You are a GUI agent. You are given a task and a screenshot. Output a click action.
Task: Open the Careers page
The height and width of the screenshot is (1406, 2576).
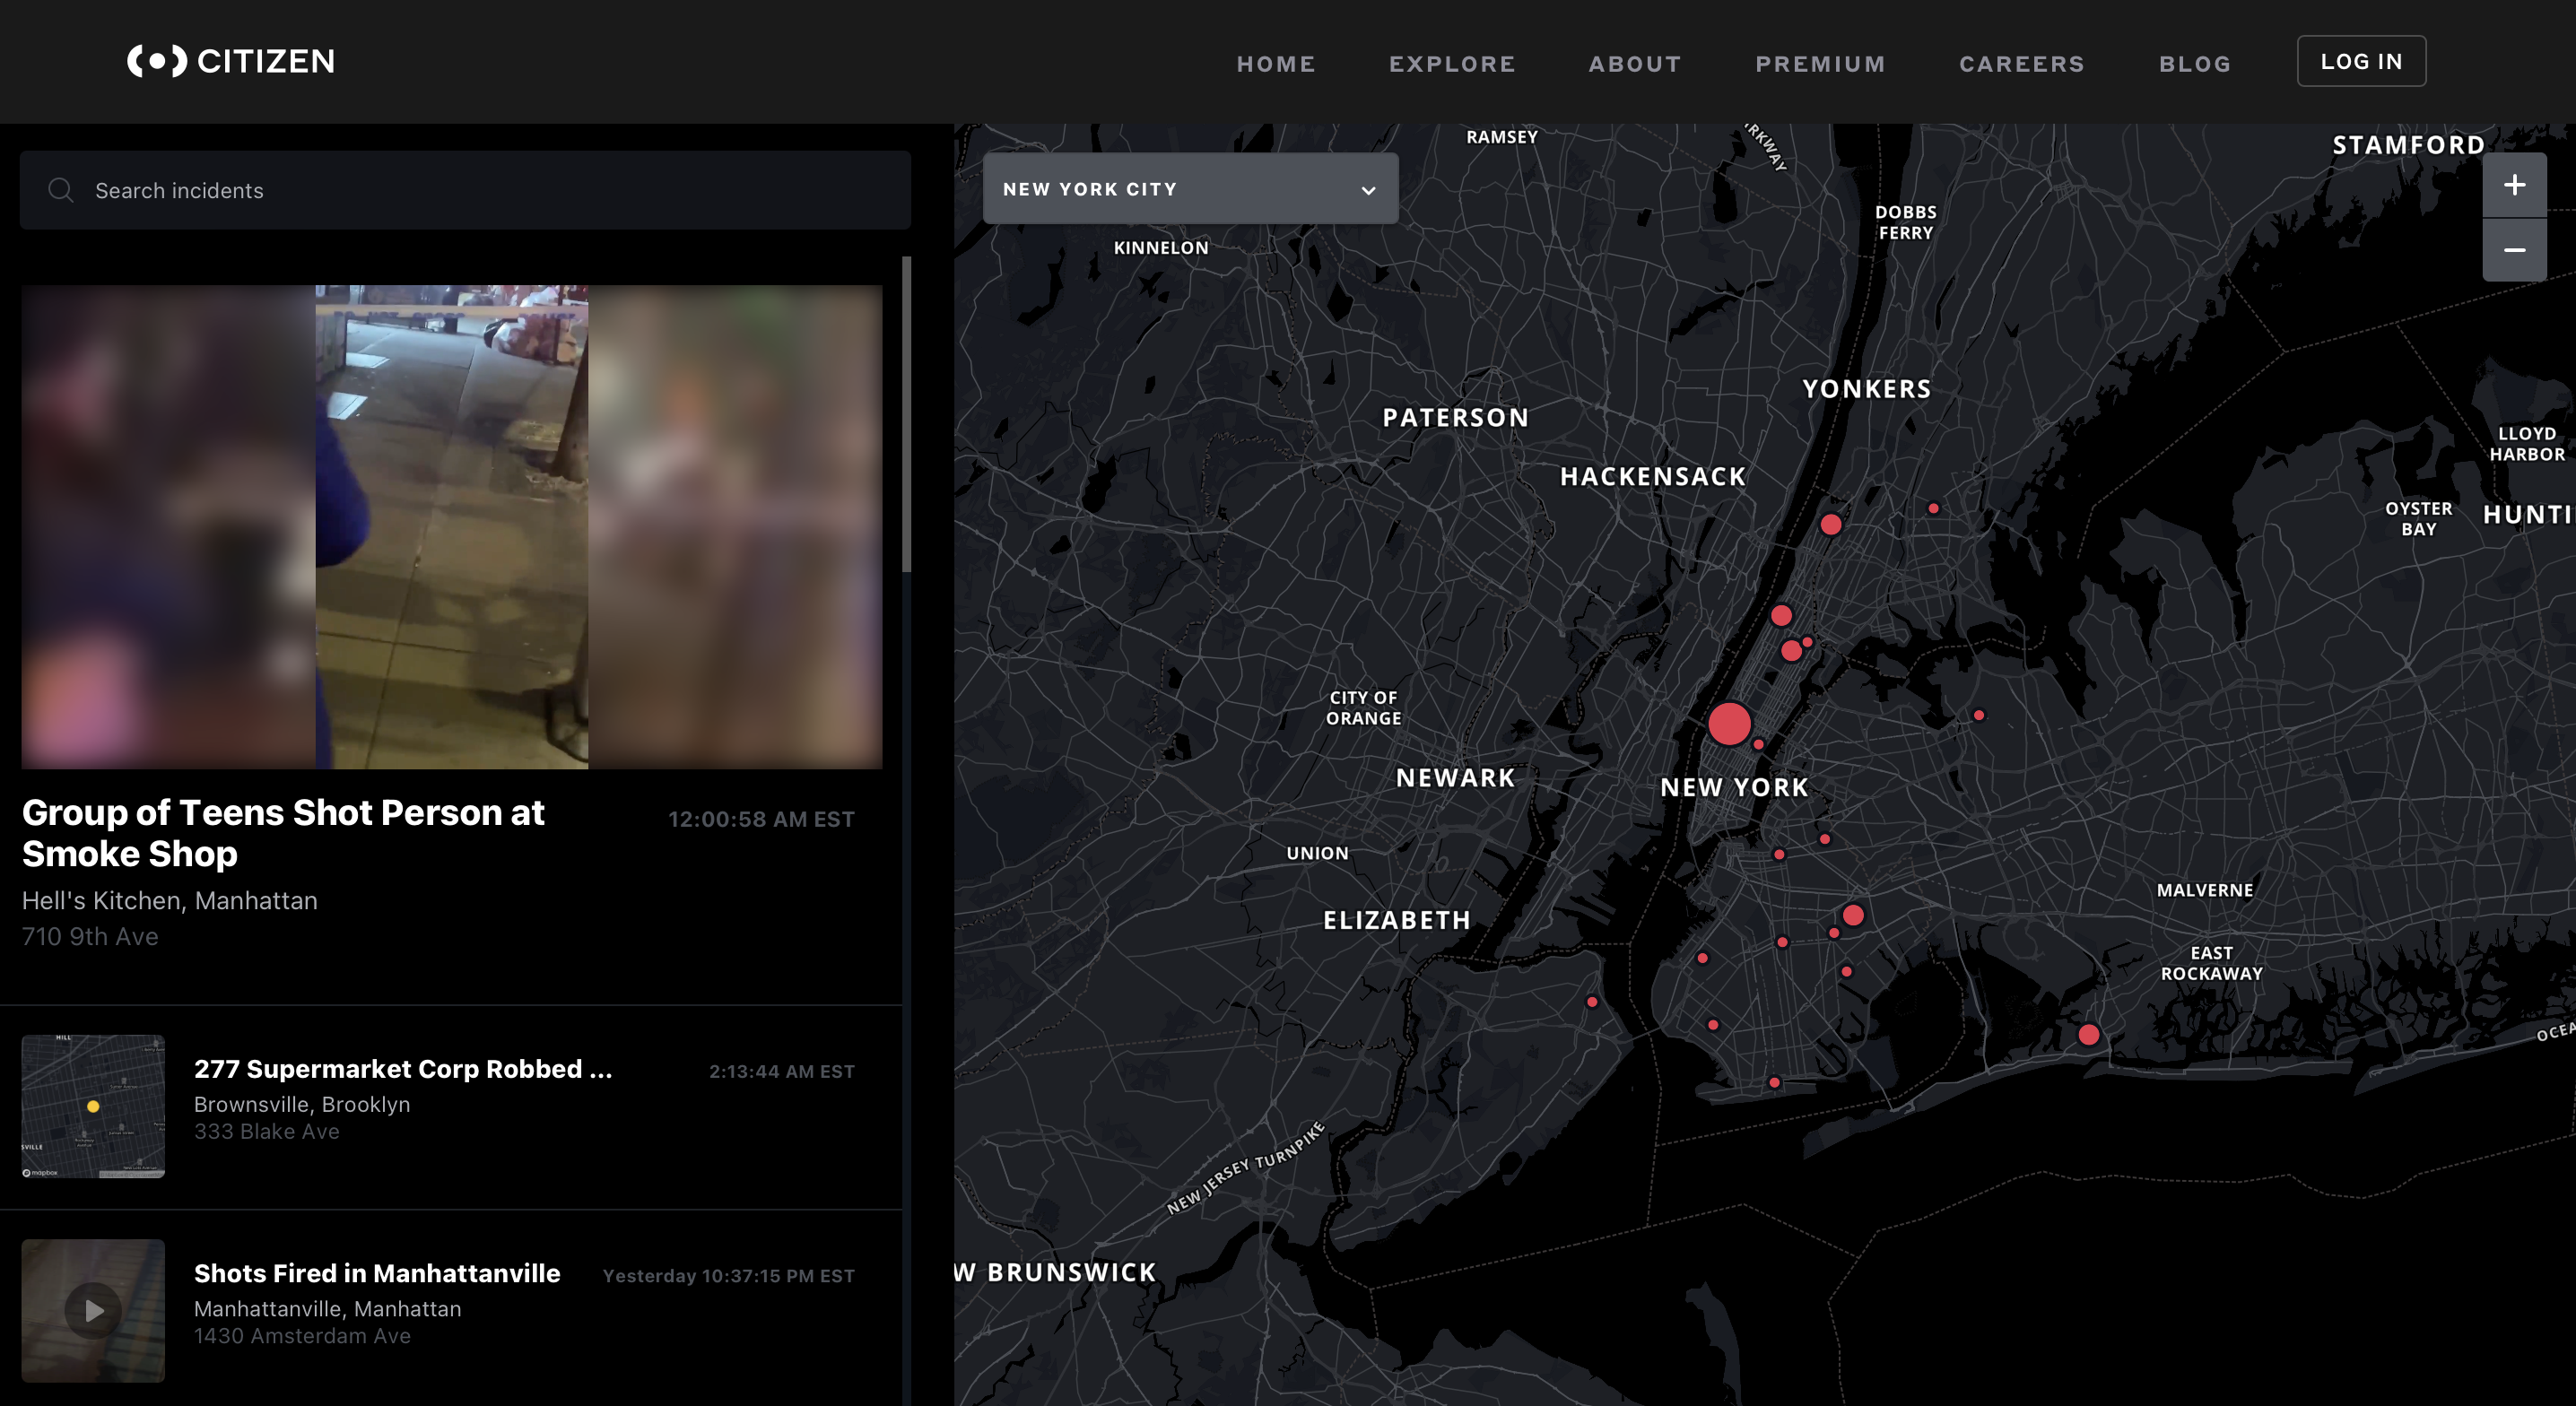pyautogui.click(x=2021, y=63)
